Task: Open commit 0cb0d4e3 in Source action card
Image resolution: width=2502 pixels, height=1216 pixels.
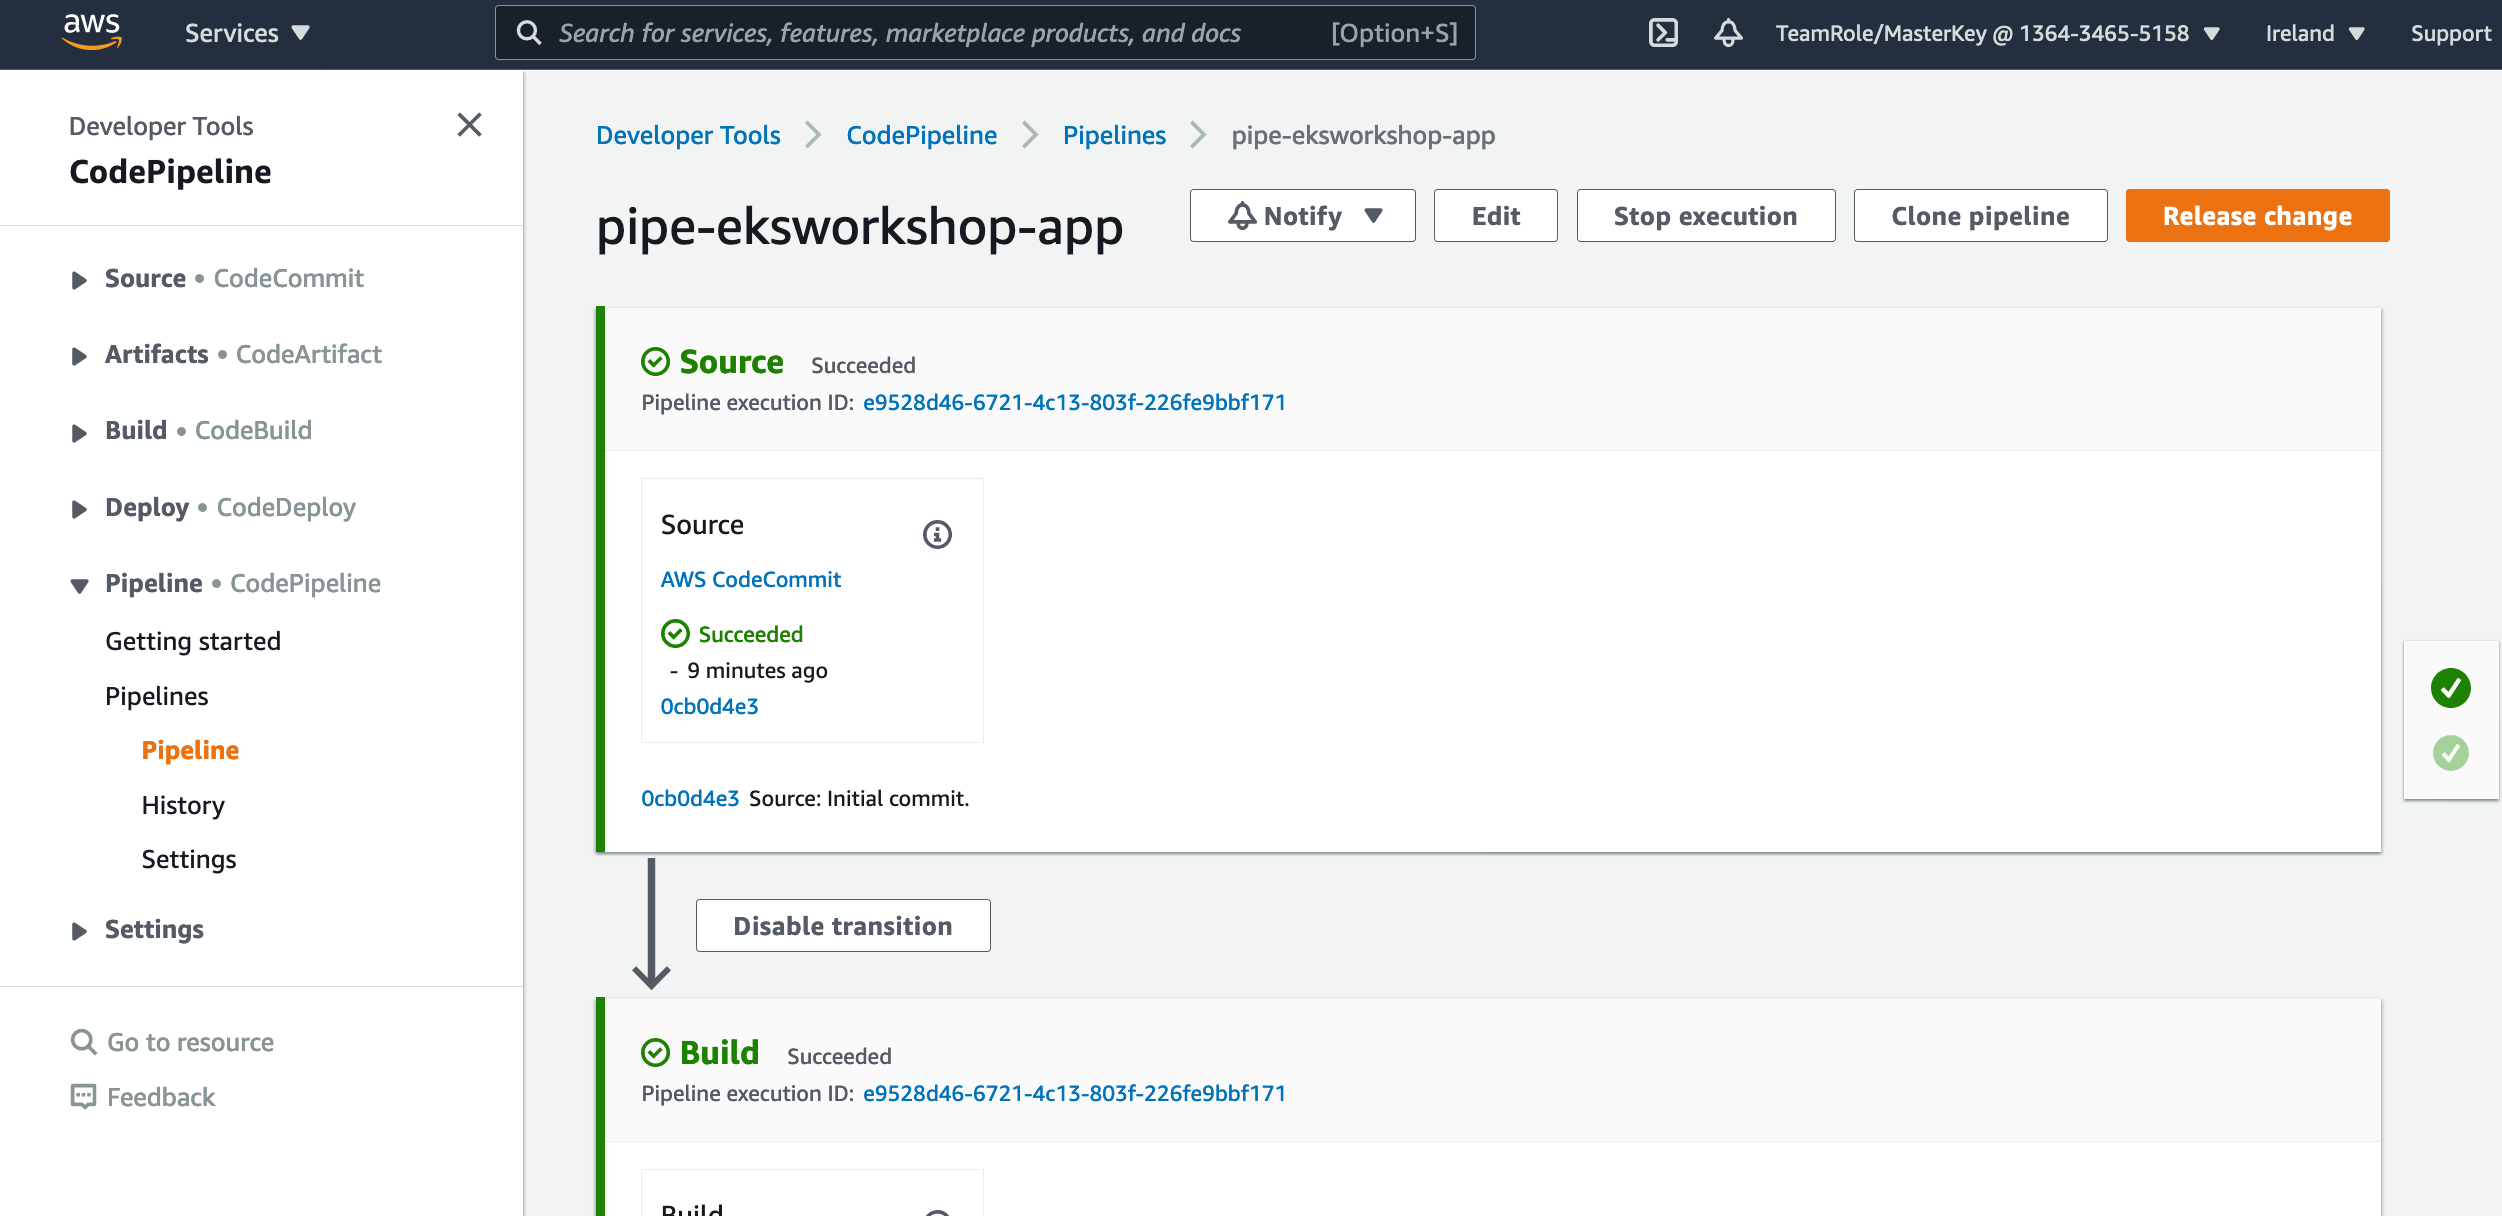Action: 709,706
